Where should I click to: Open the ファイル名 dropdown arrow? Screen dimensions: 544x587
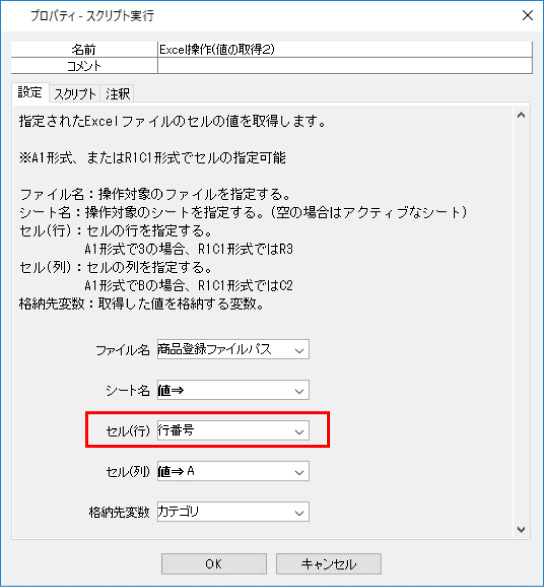[299, 350]
